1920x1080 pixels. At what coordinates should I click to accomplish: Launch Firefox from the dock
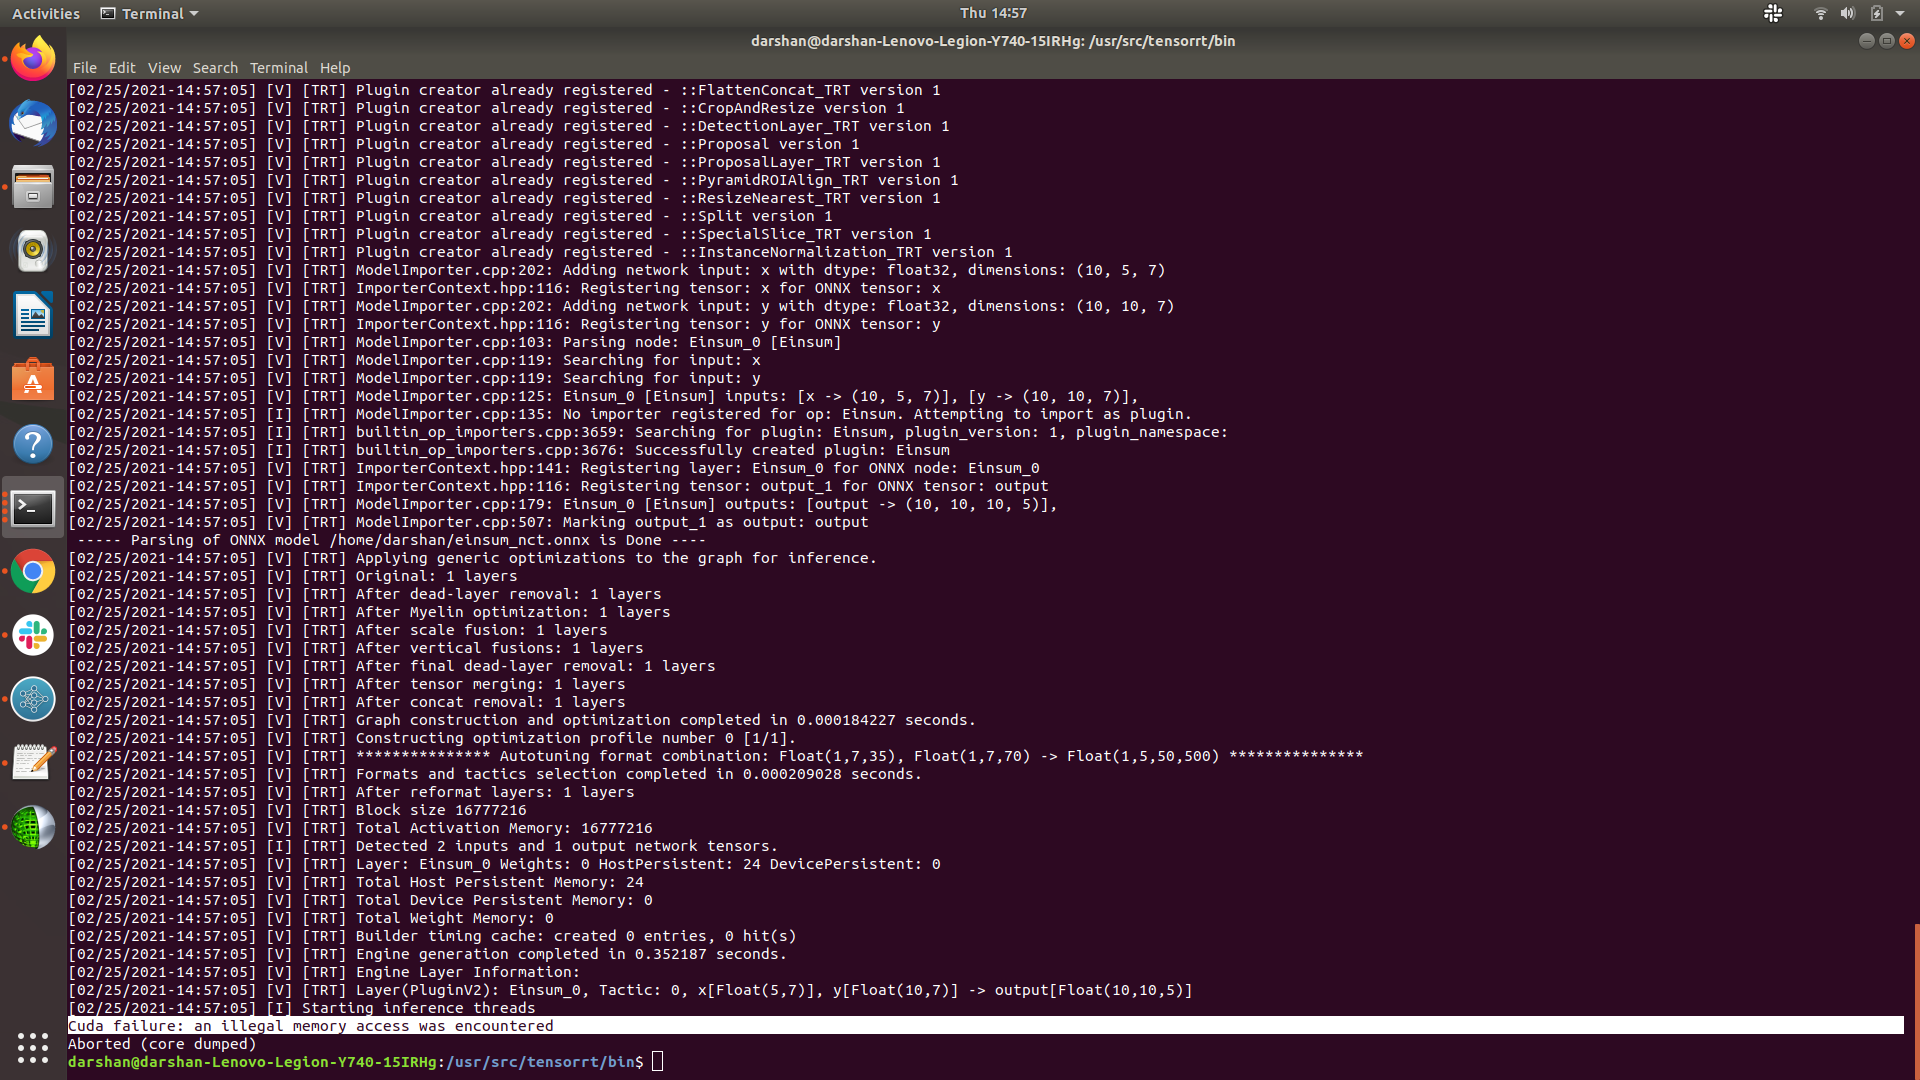(33, 57)
